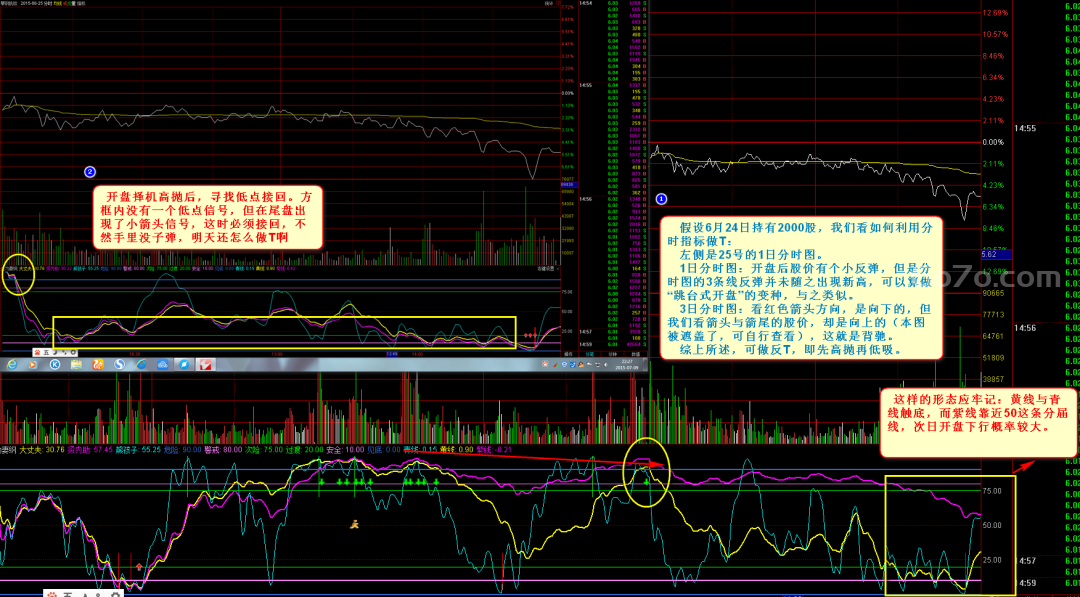
Task: Click the 买内助: 57.45 indicator value
Action: 90,450
